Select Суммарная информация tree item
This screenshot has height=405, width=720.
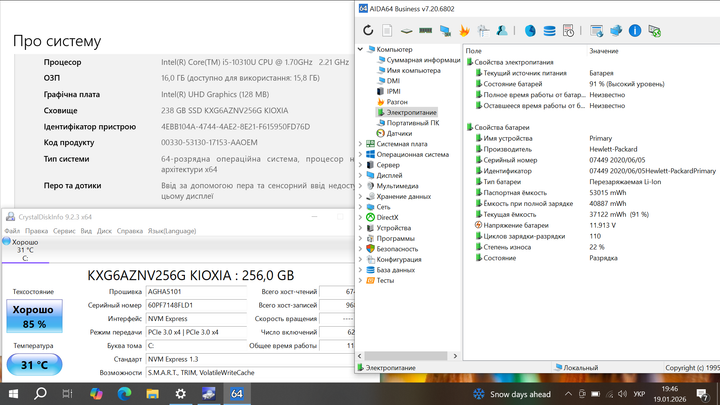pyautogui.click(x=419, y=60)
